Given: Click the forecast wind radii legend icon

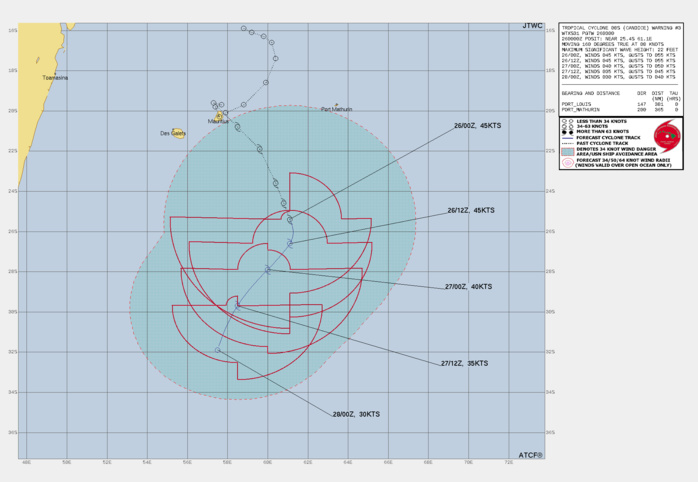Looking at the screenshot, I should click(567, 162).
